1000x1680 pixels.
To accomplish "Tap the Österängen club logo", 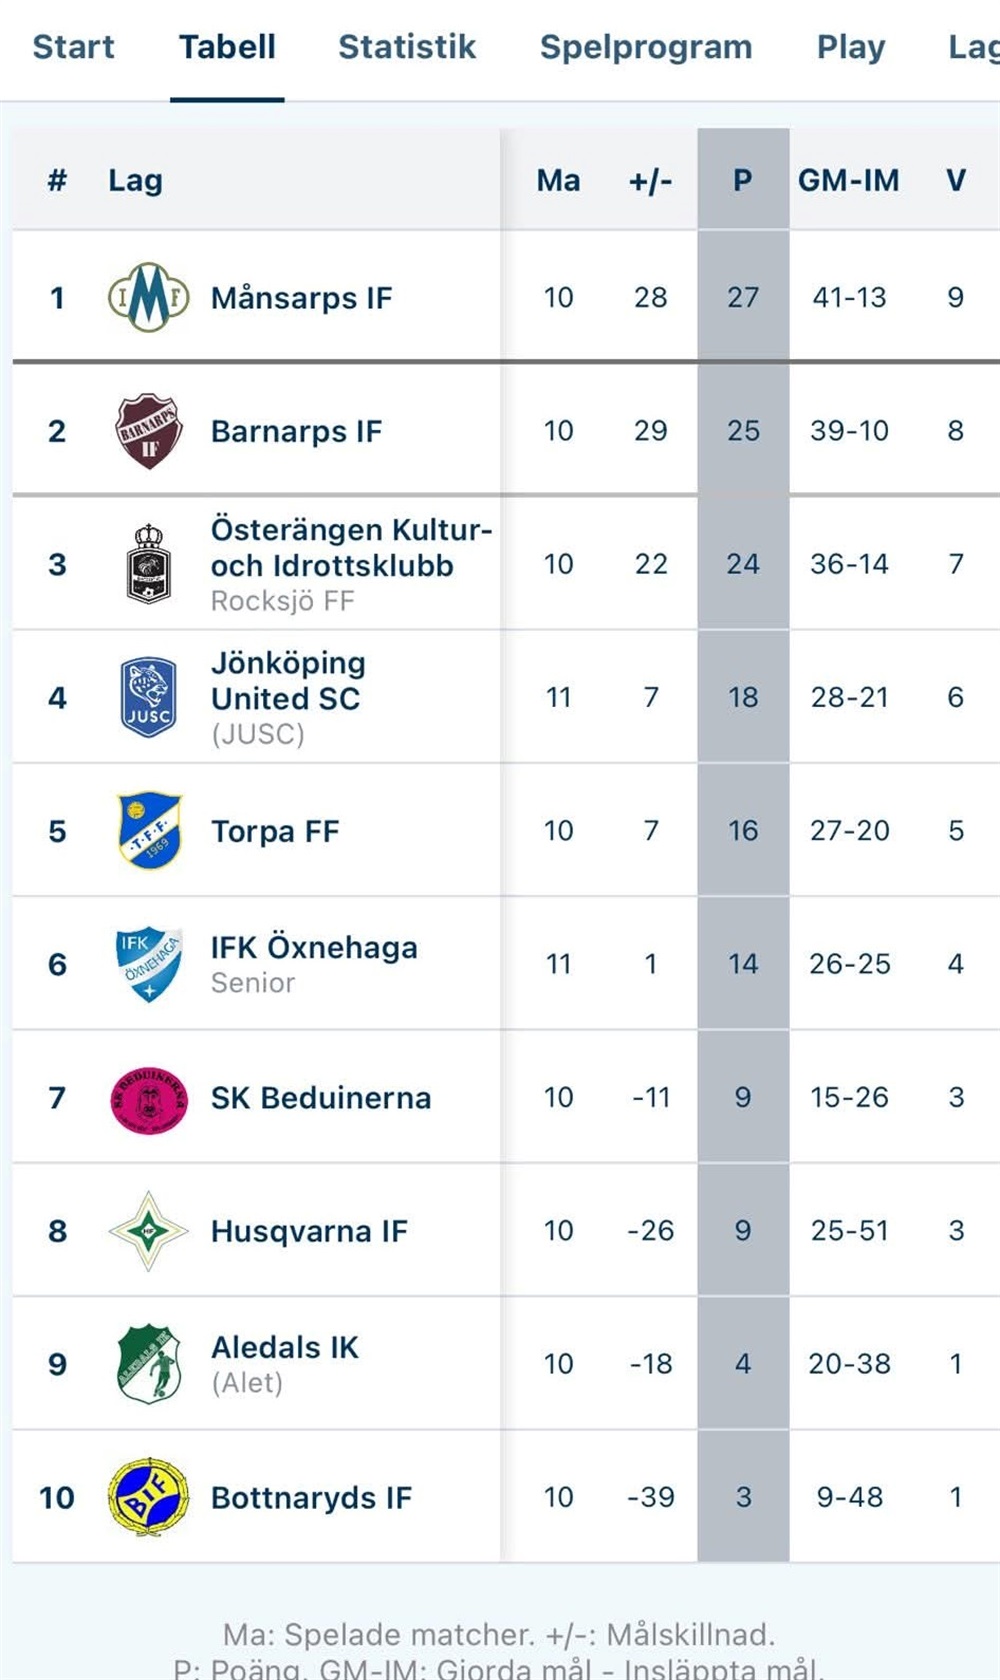I will pos(148,564).
